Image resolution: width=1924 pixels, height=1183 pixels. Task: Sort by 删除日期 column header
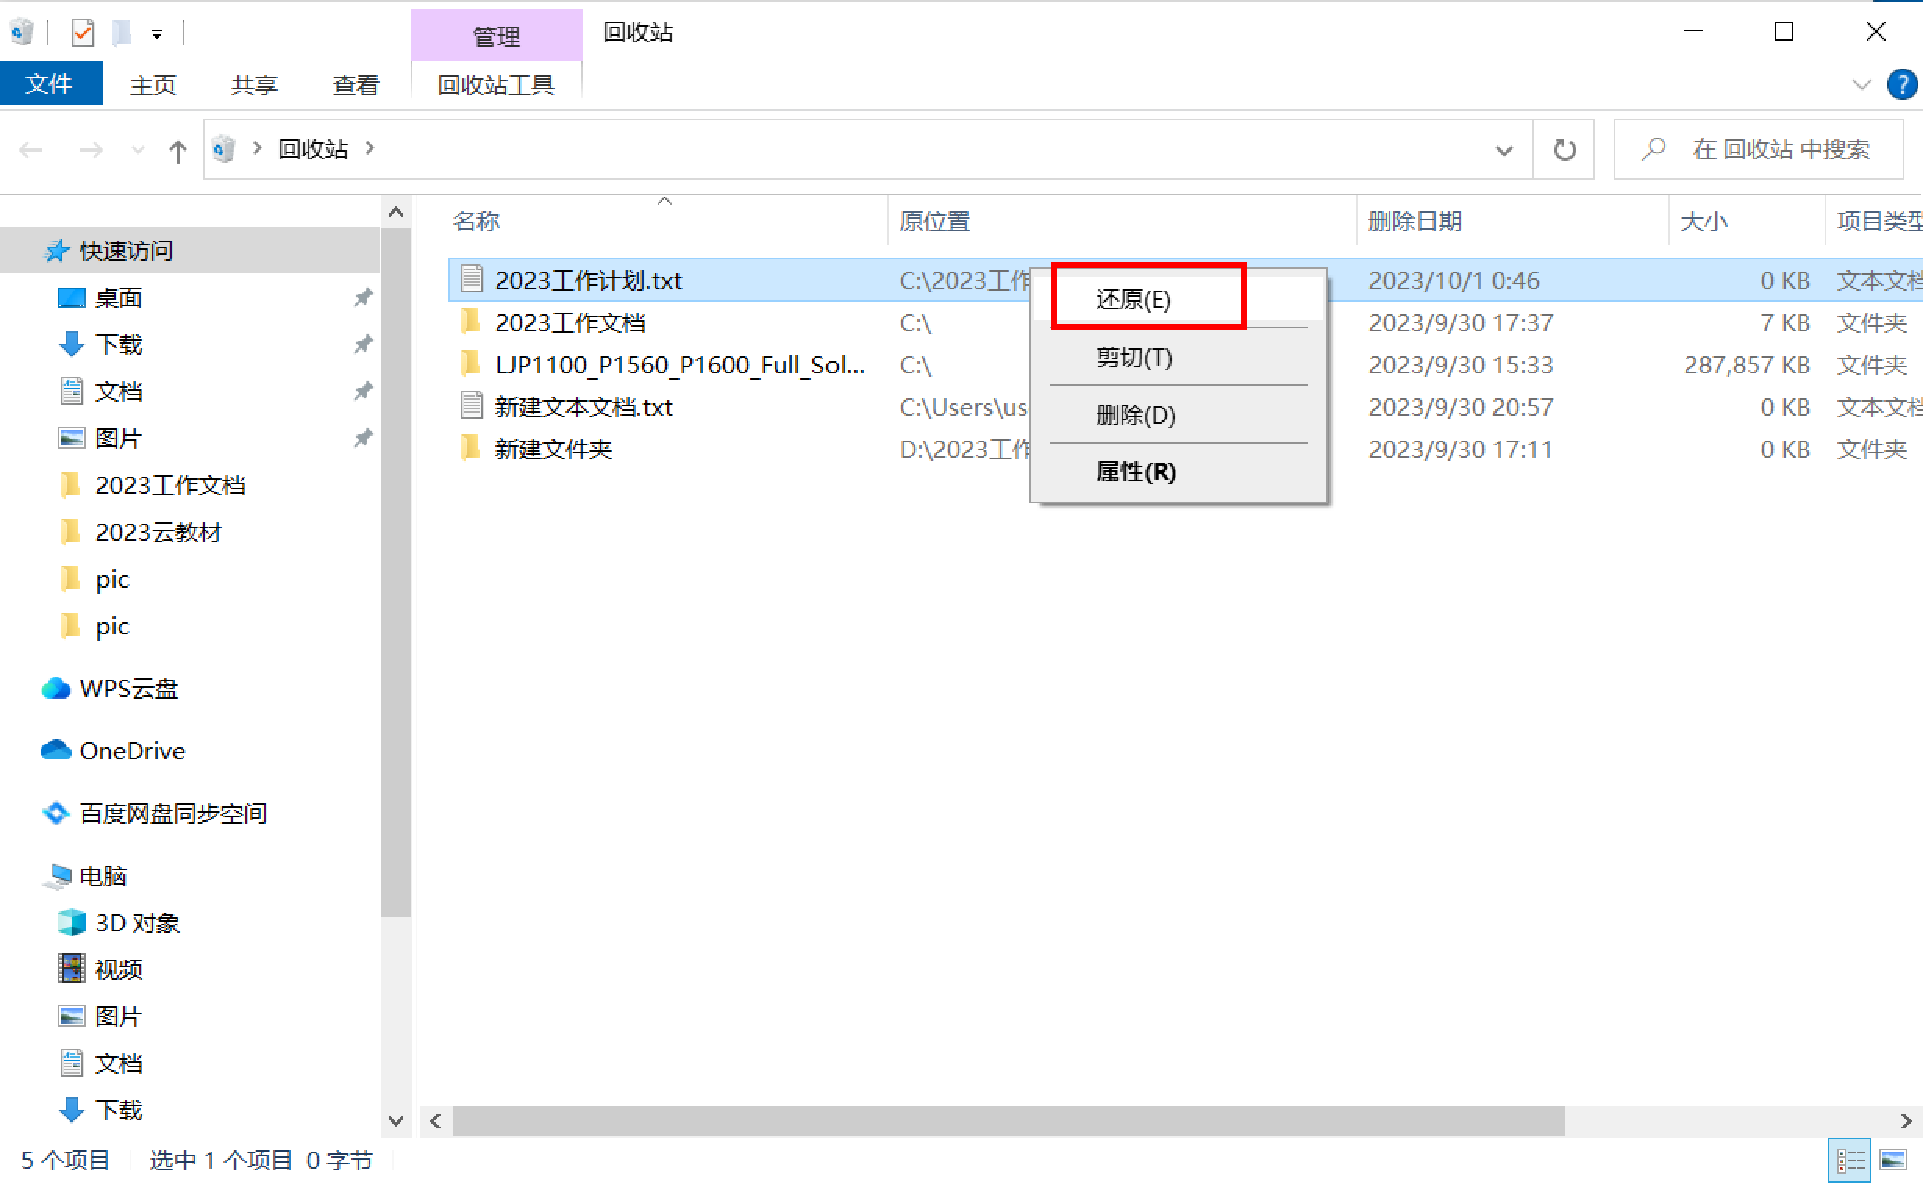click(1414, 221)
